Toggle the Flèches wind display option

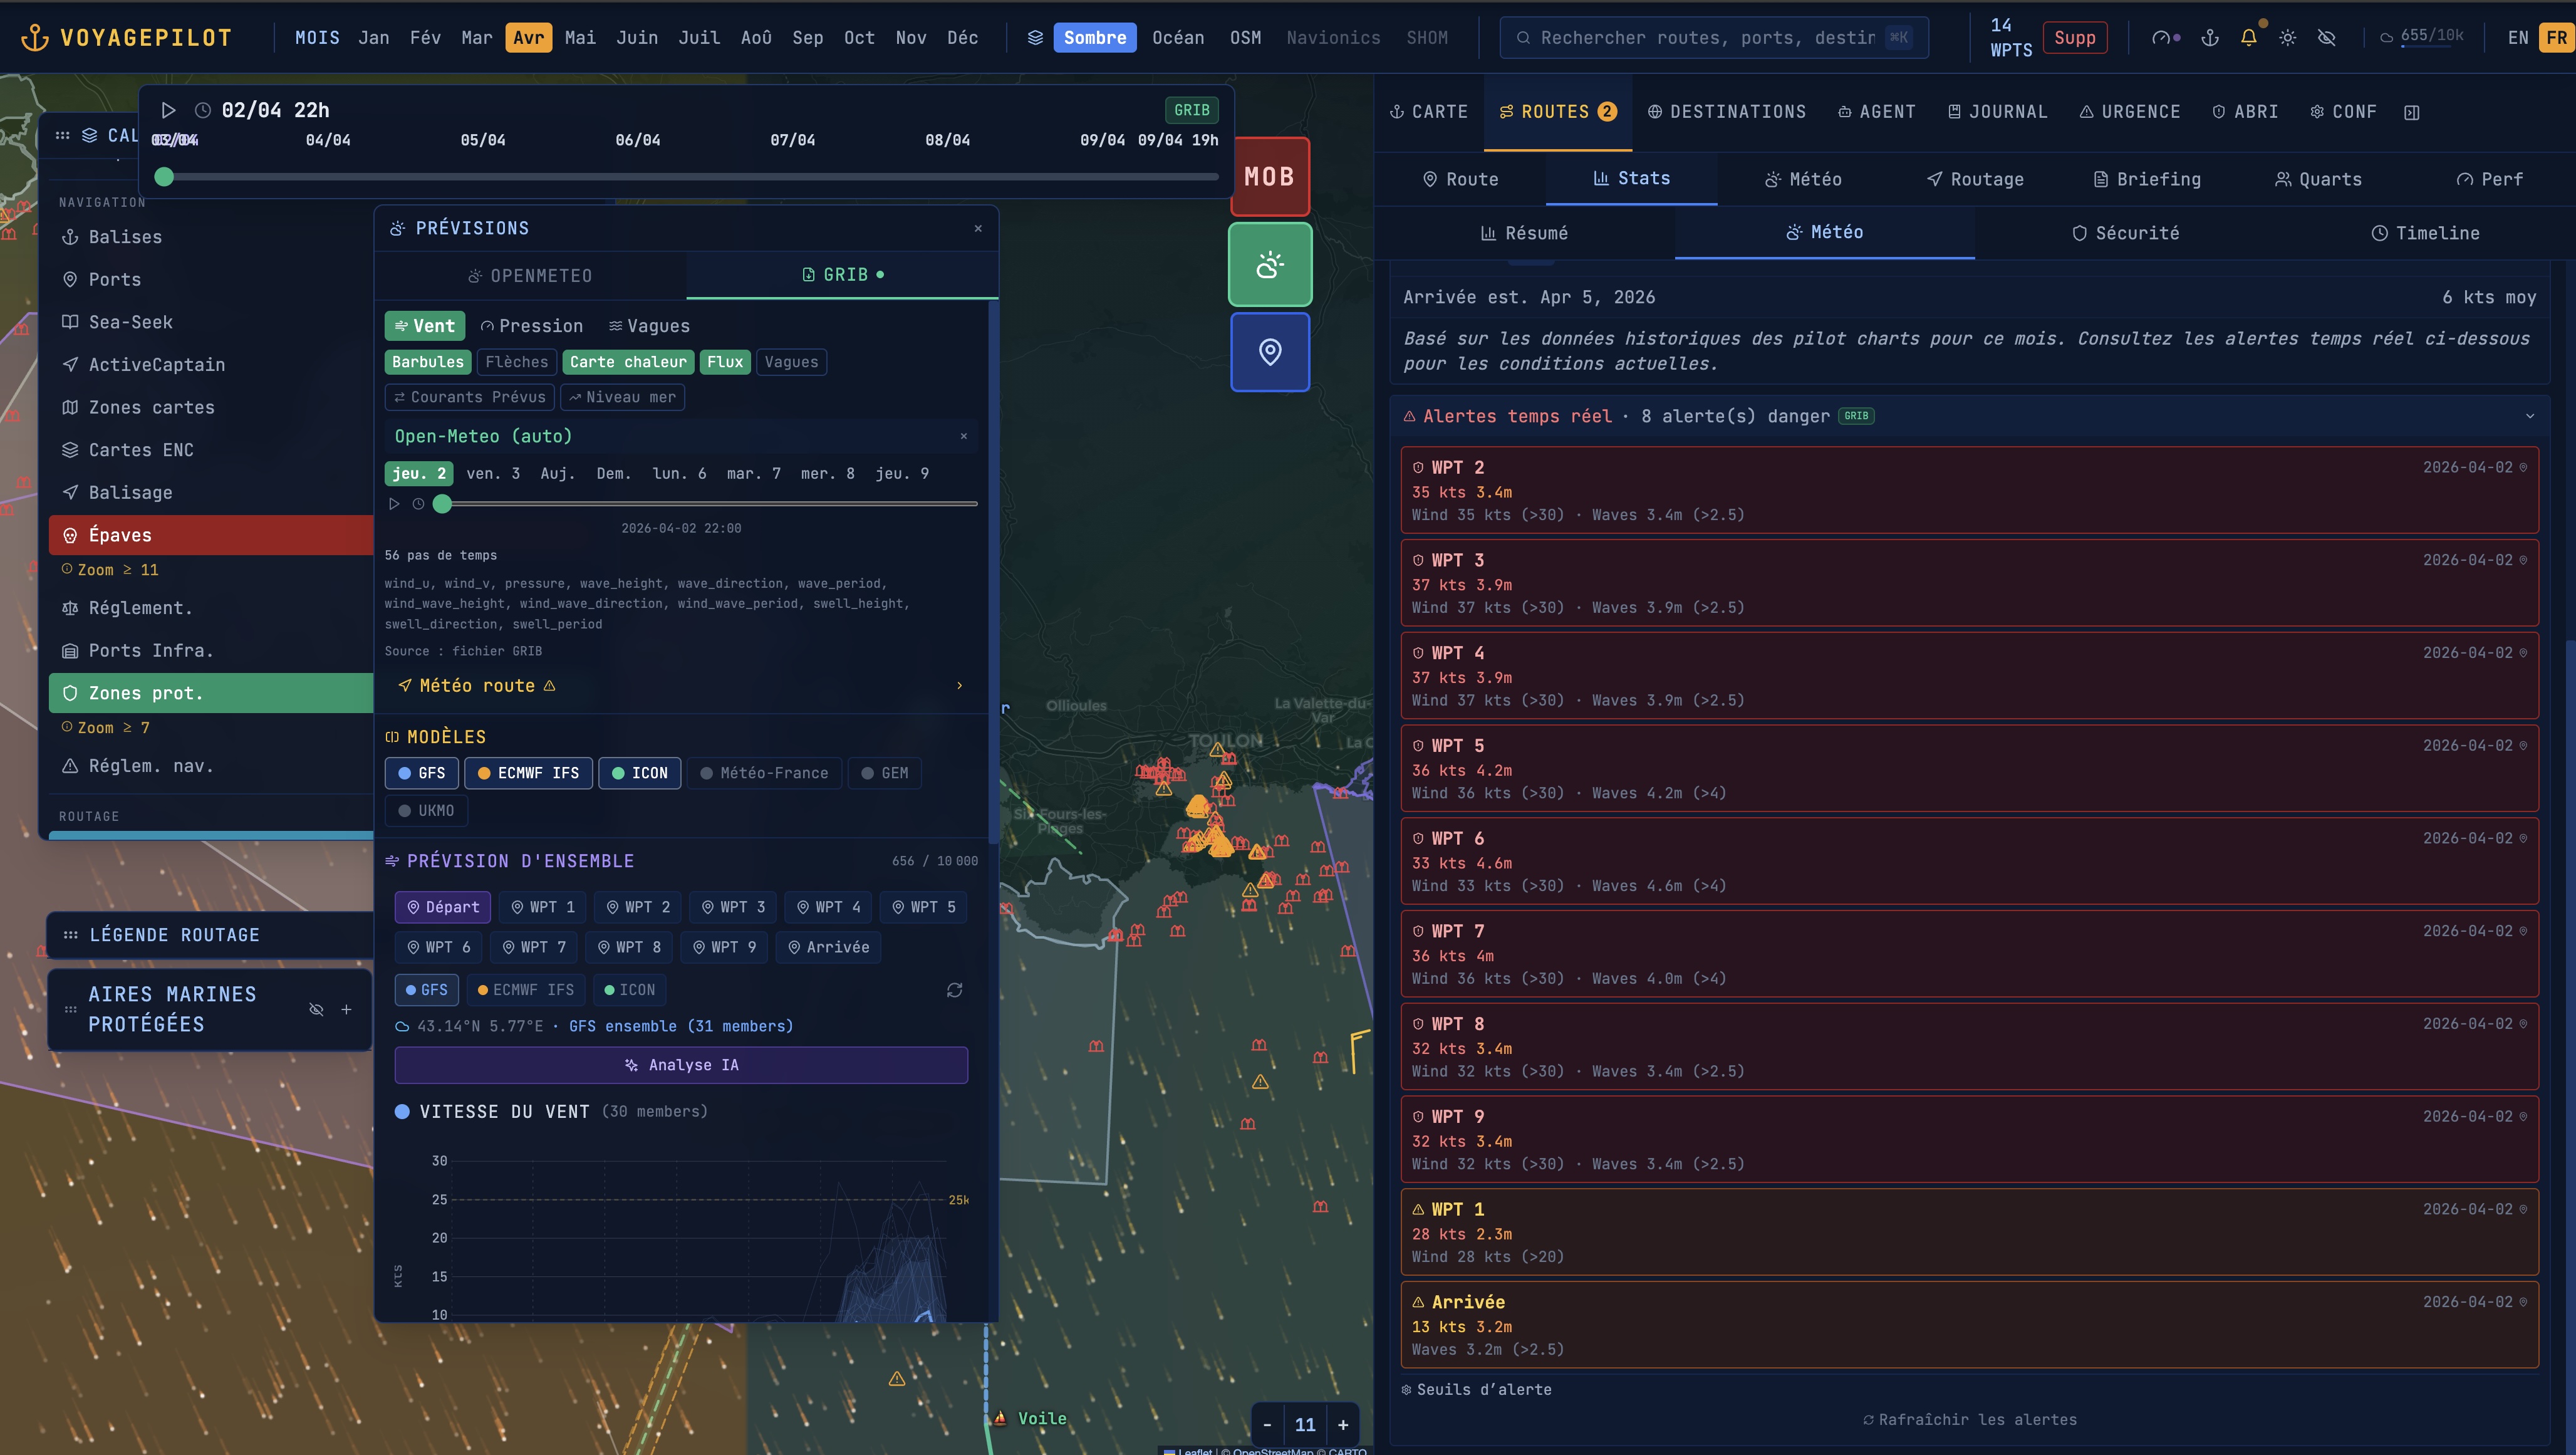(x=516, y=362)
